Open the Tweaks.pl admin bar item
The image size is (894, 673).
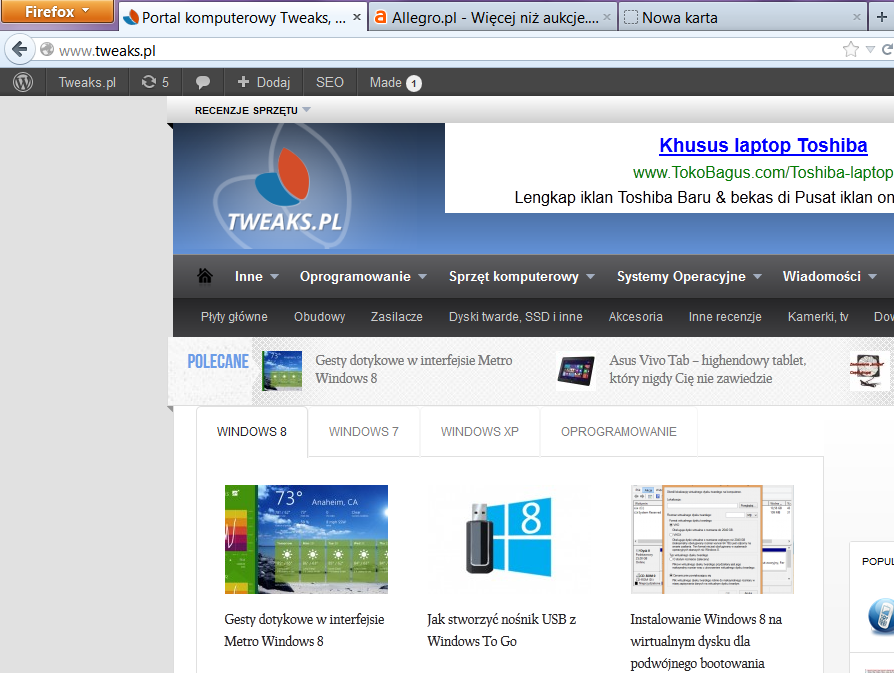87,82
